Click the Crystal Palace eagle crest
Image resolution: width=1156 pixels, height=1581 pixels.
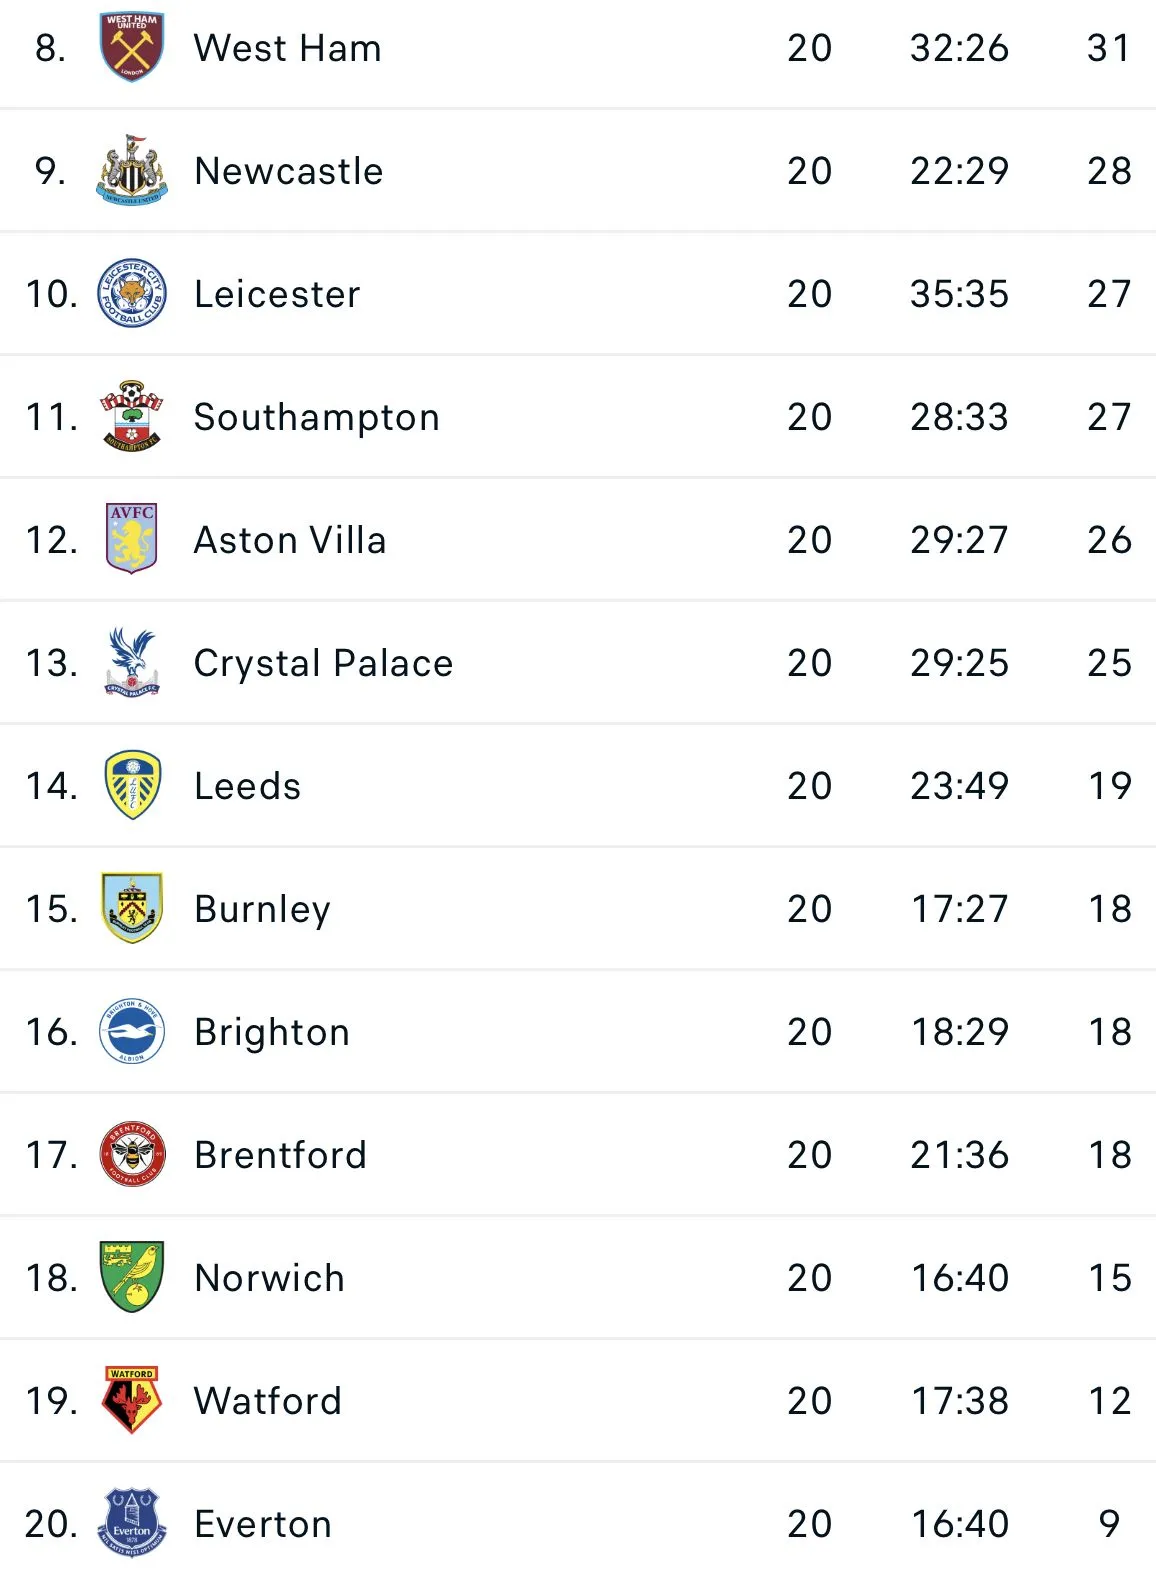pos(132,662)
